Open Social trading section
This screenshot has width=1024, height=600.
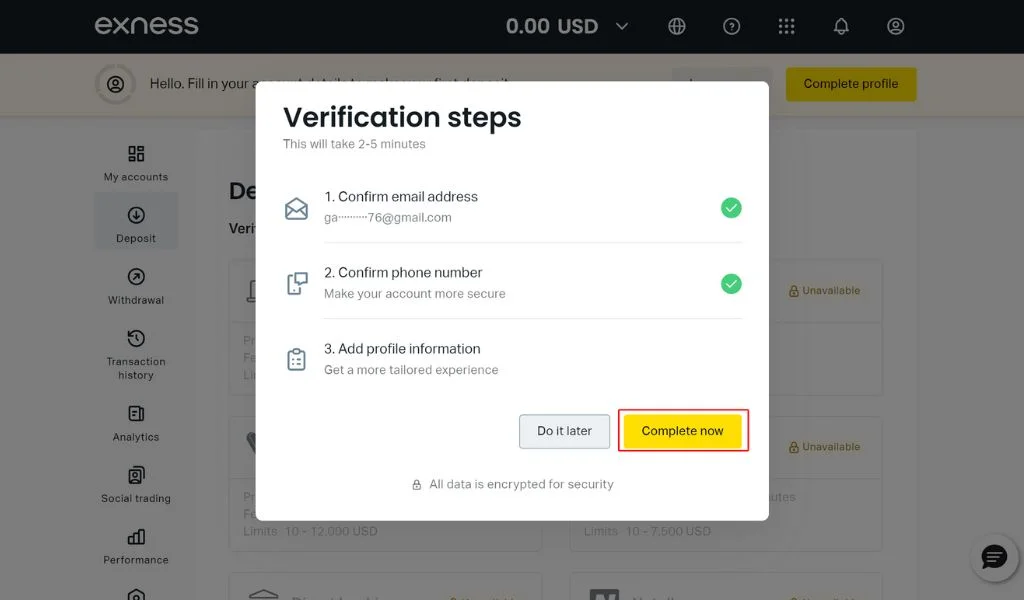point(136,484)
